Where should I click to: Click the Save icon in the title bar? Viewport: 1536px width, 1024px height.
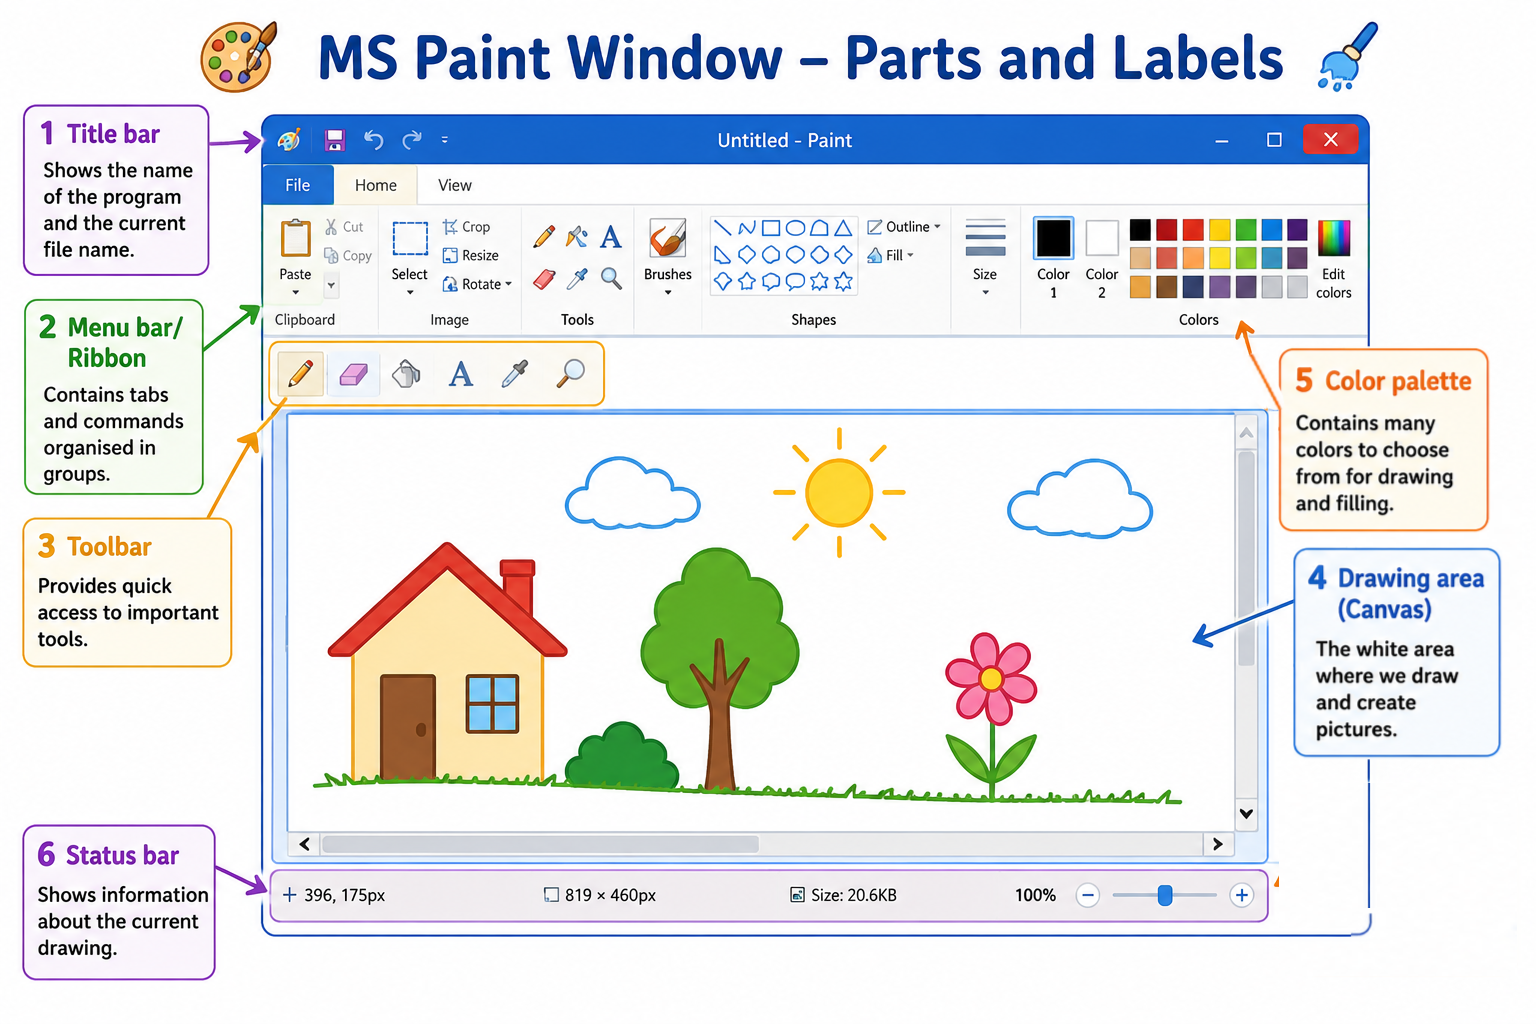pos(335,140)
